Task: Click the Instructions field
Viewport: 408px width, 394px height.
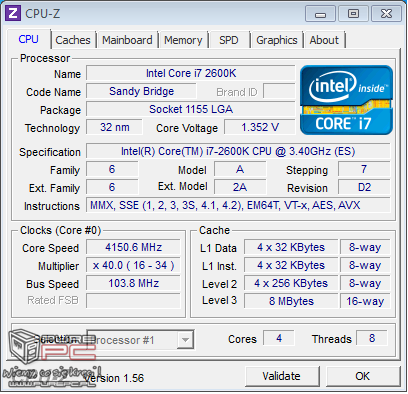Action: tap(238, 205)
